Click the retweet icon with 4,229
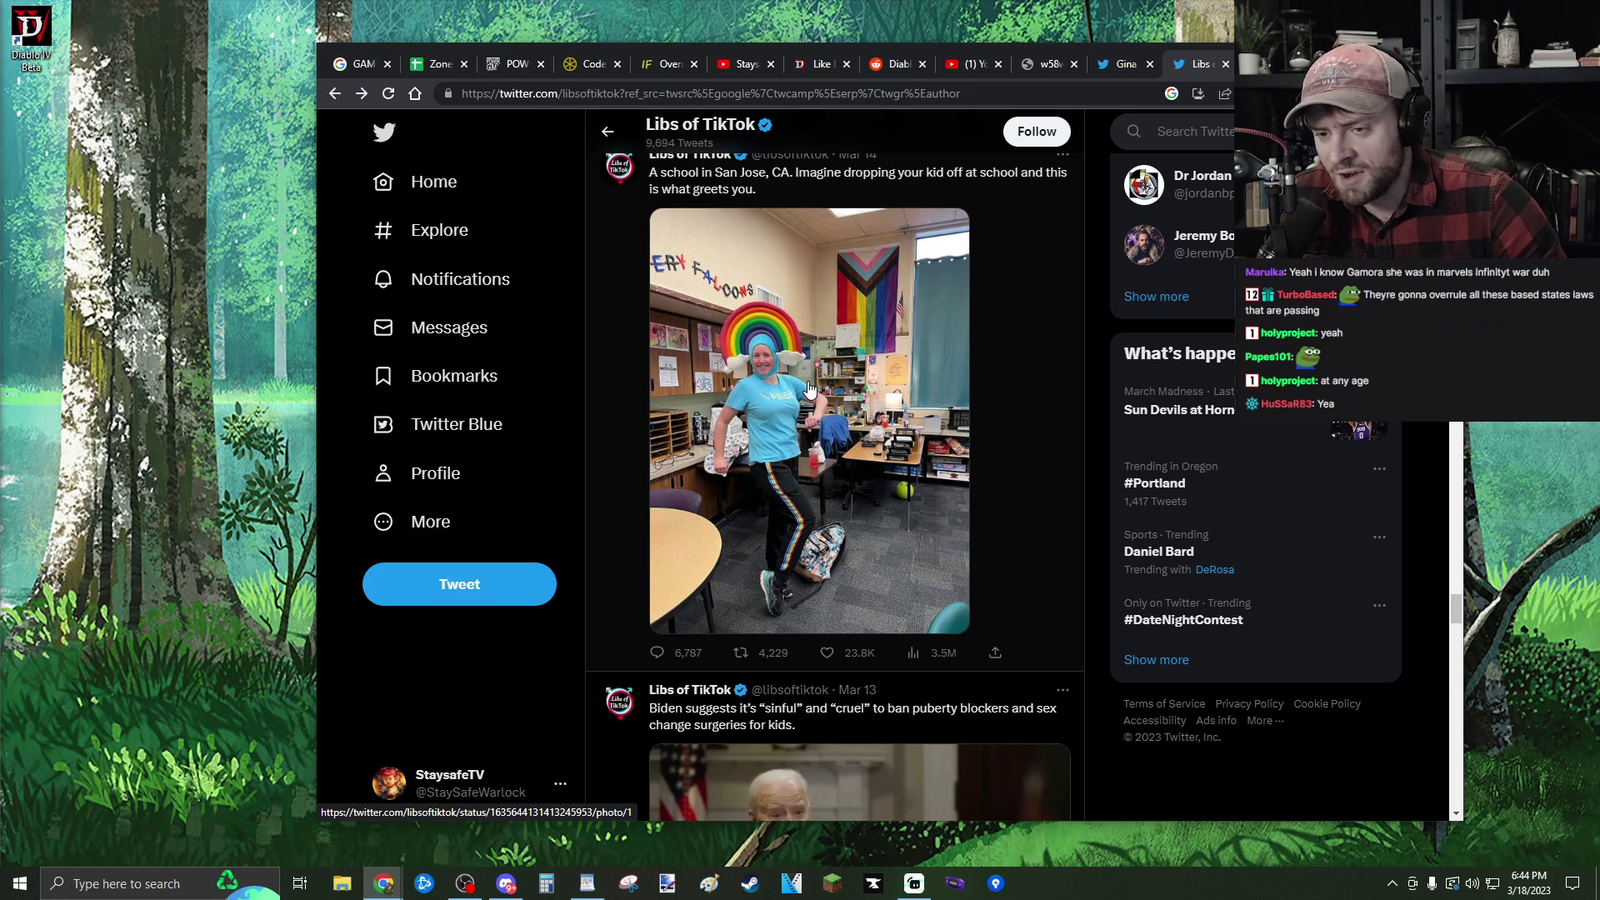This screenshot has width=1600, height=900. tap(741, 652)
